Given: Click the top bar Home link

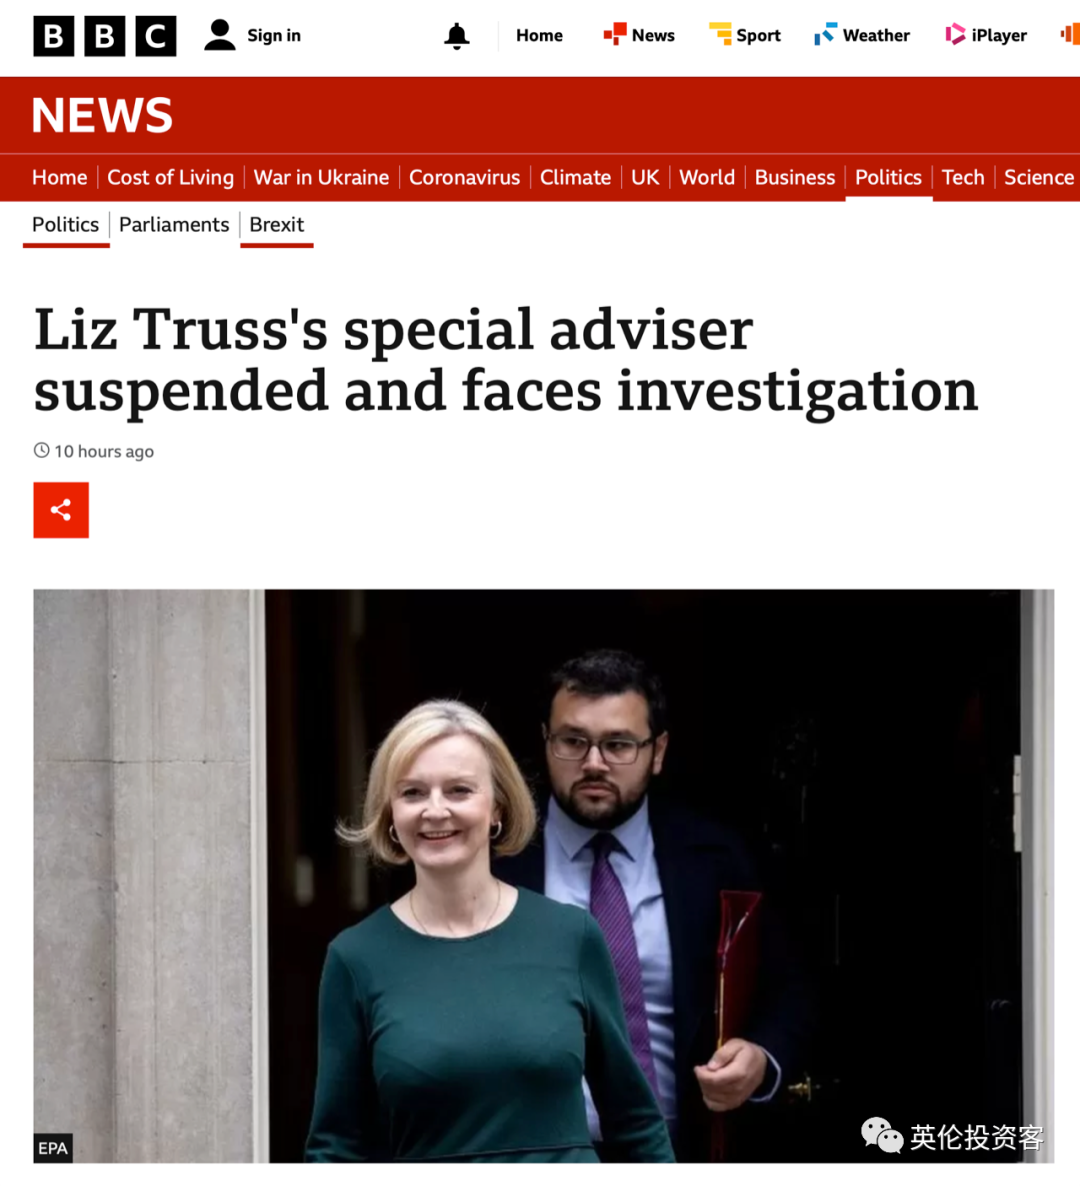Looking at the screenshot, I should click(x=539, y=36).
